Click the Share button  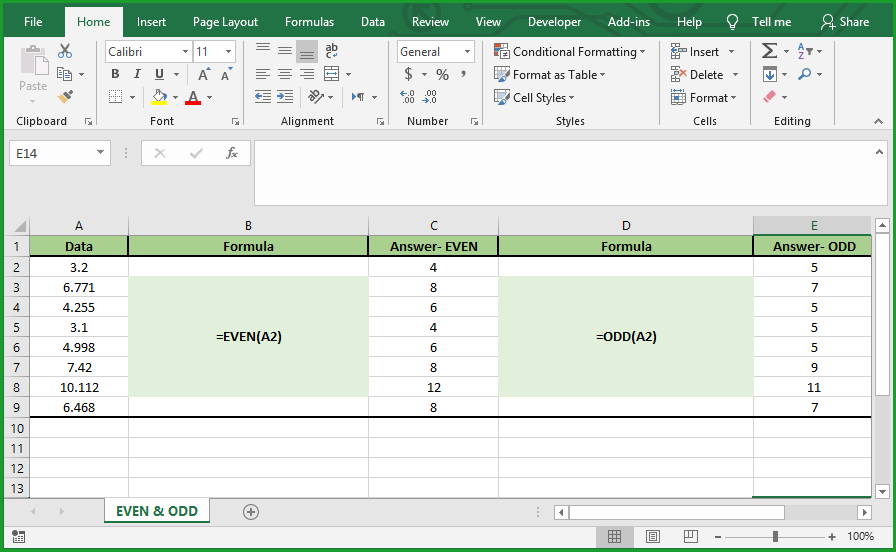[x=845, y=22]
